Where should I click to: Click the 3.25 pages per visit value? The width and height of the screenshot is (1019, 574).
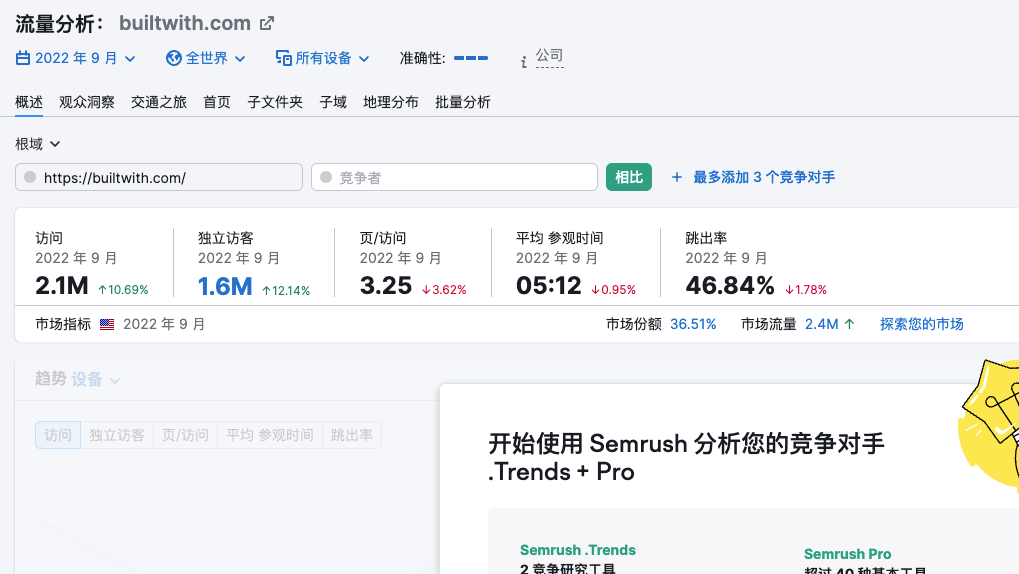pyautogui.click(x=386, y=286)
